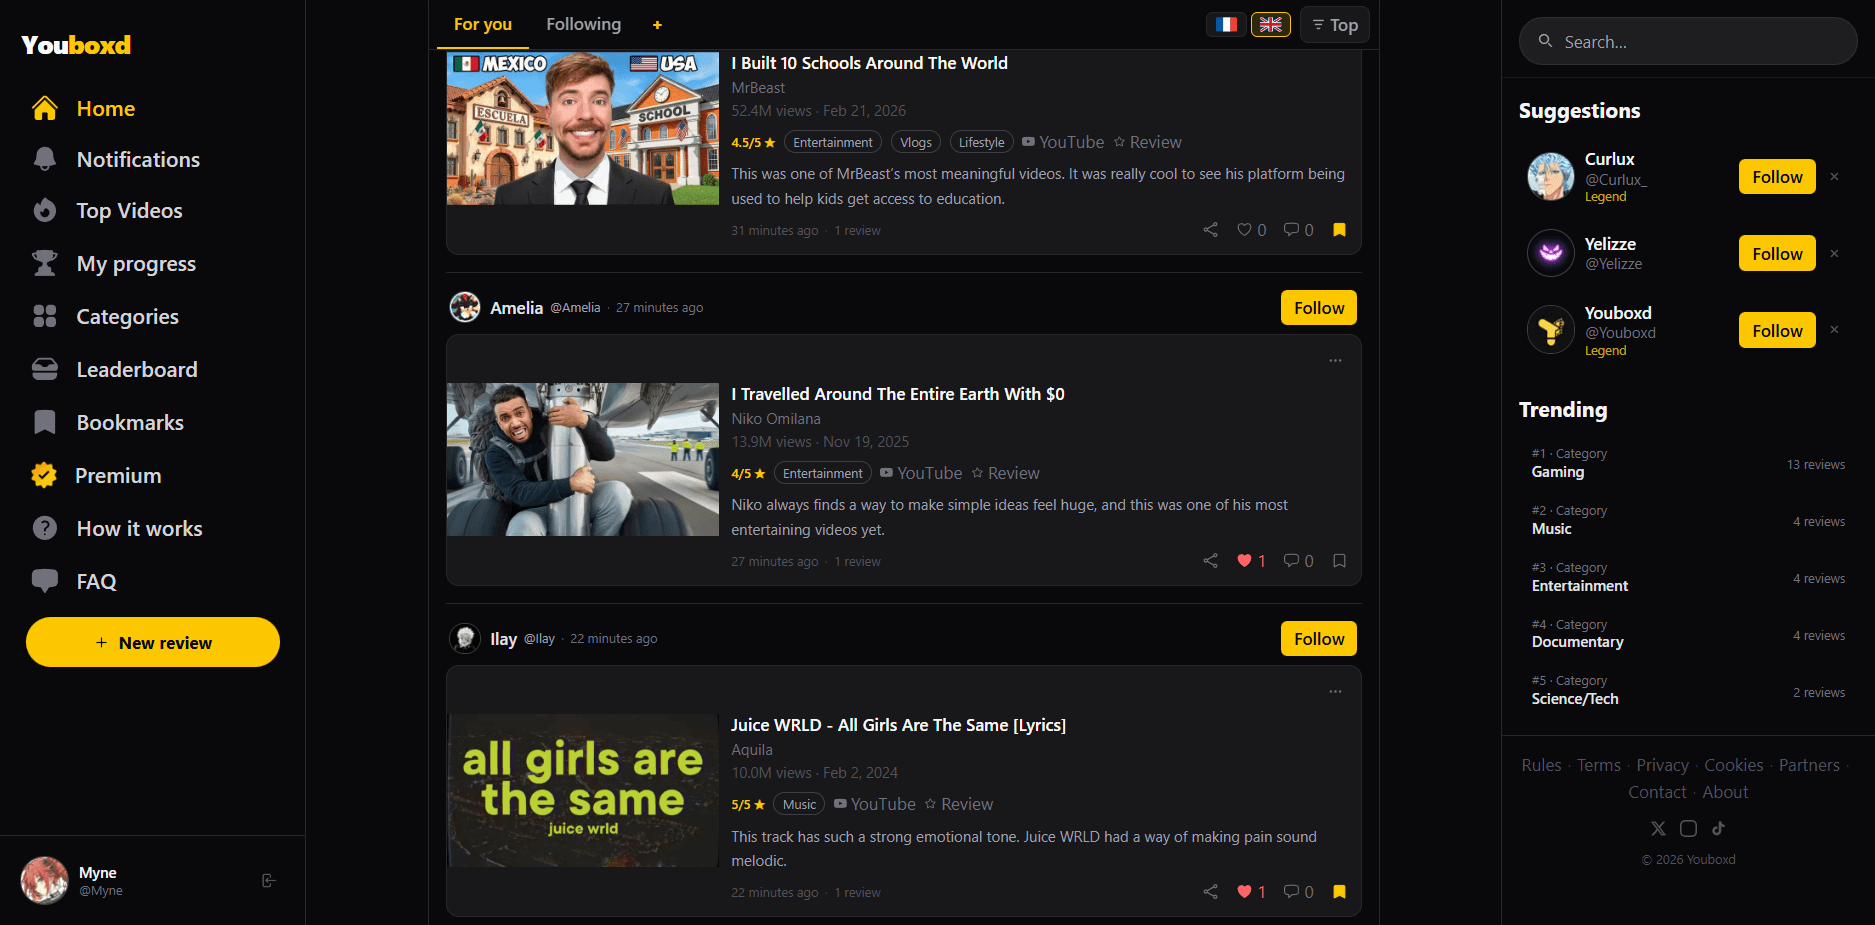
Task: Open the 'Top' sort dropdown
Action: 1334,24
